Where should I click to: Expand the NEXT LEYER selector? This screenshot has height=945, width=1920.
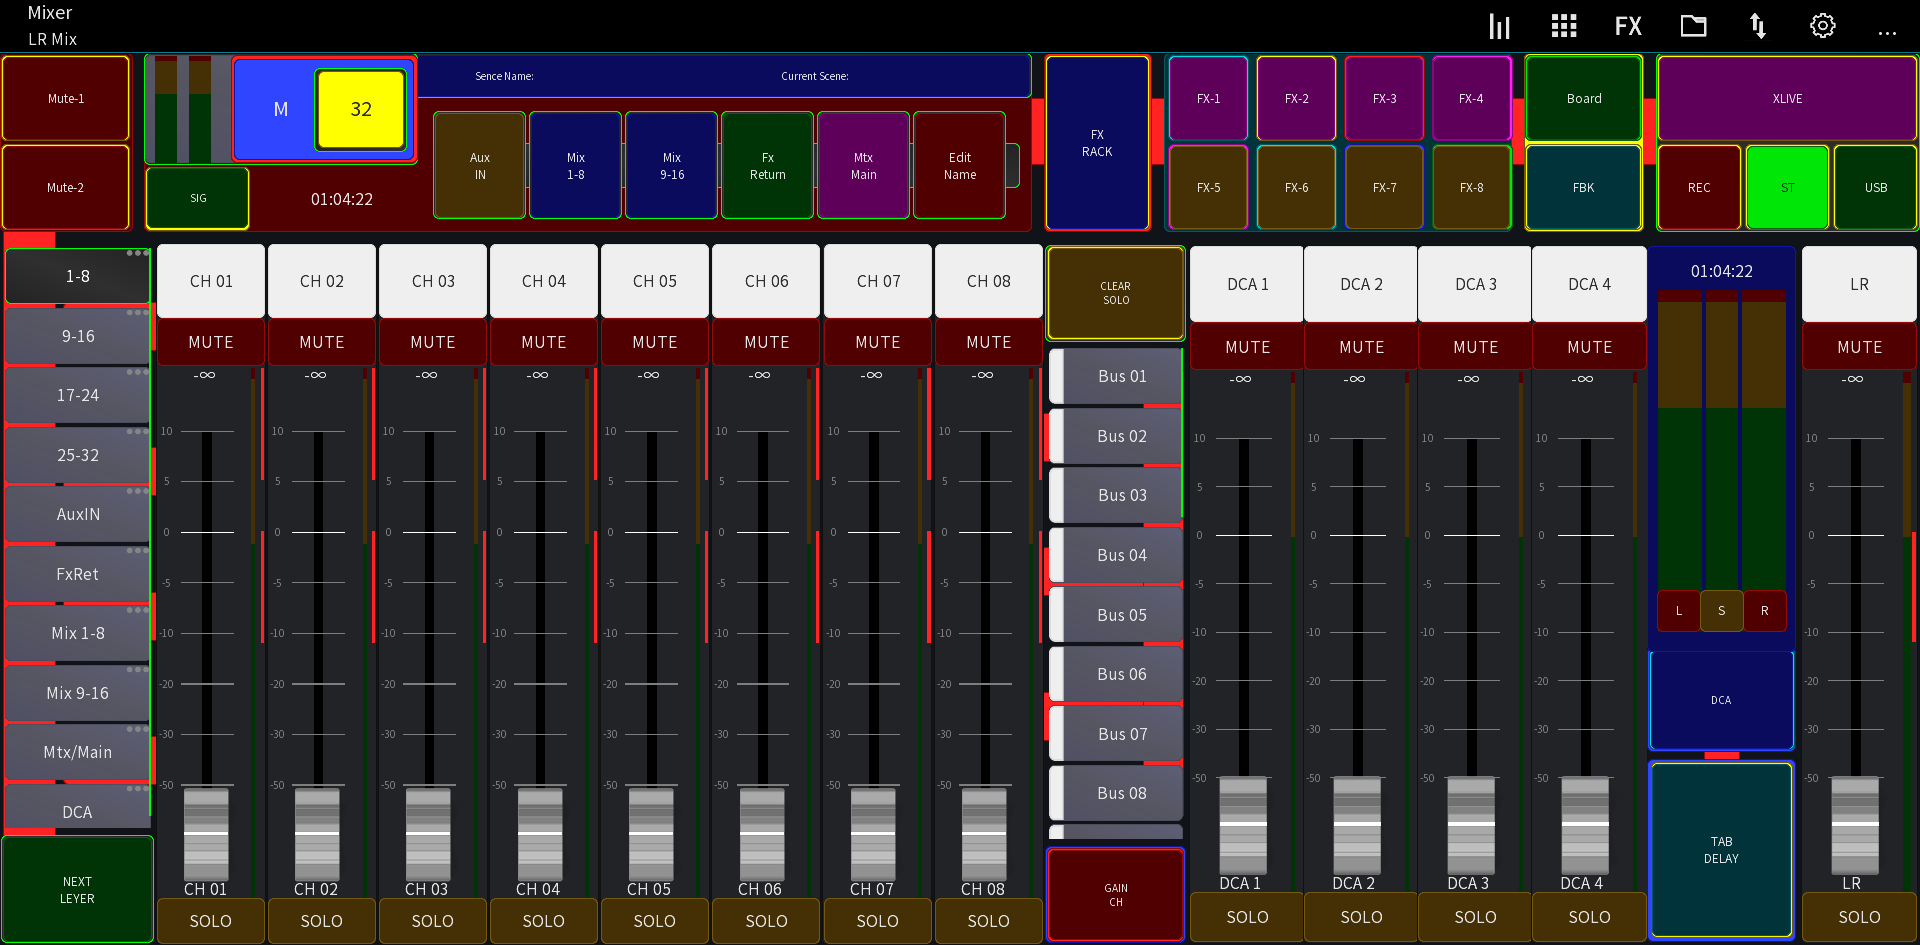pyautogui.click(x=76, y=889)
